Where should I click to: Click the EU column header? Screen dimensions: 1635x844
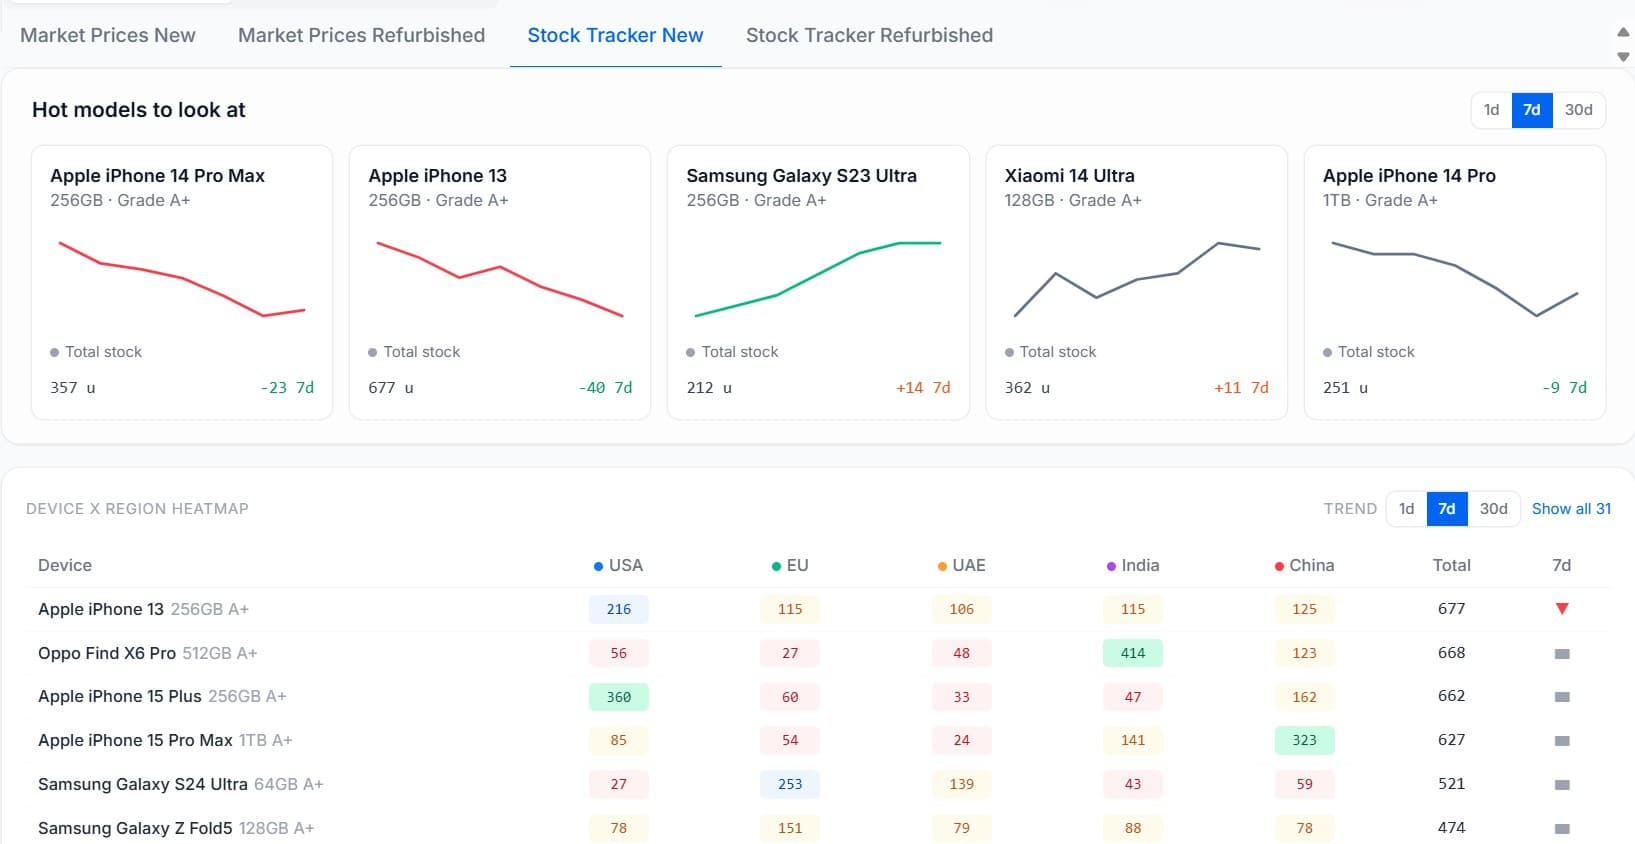790,565
